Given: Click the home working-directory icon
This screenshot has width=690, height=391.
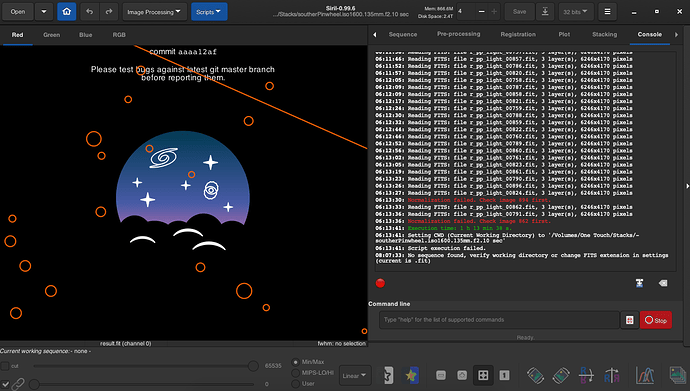Looking at the screenshot, I should point(66,12).
